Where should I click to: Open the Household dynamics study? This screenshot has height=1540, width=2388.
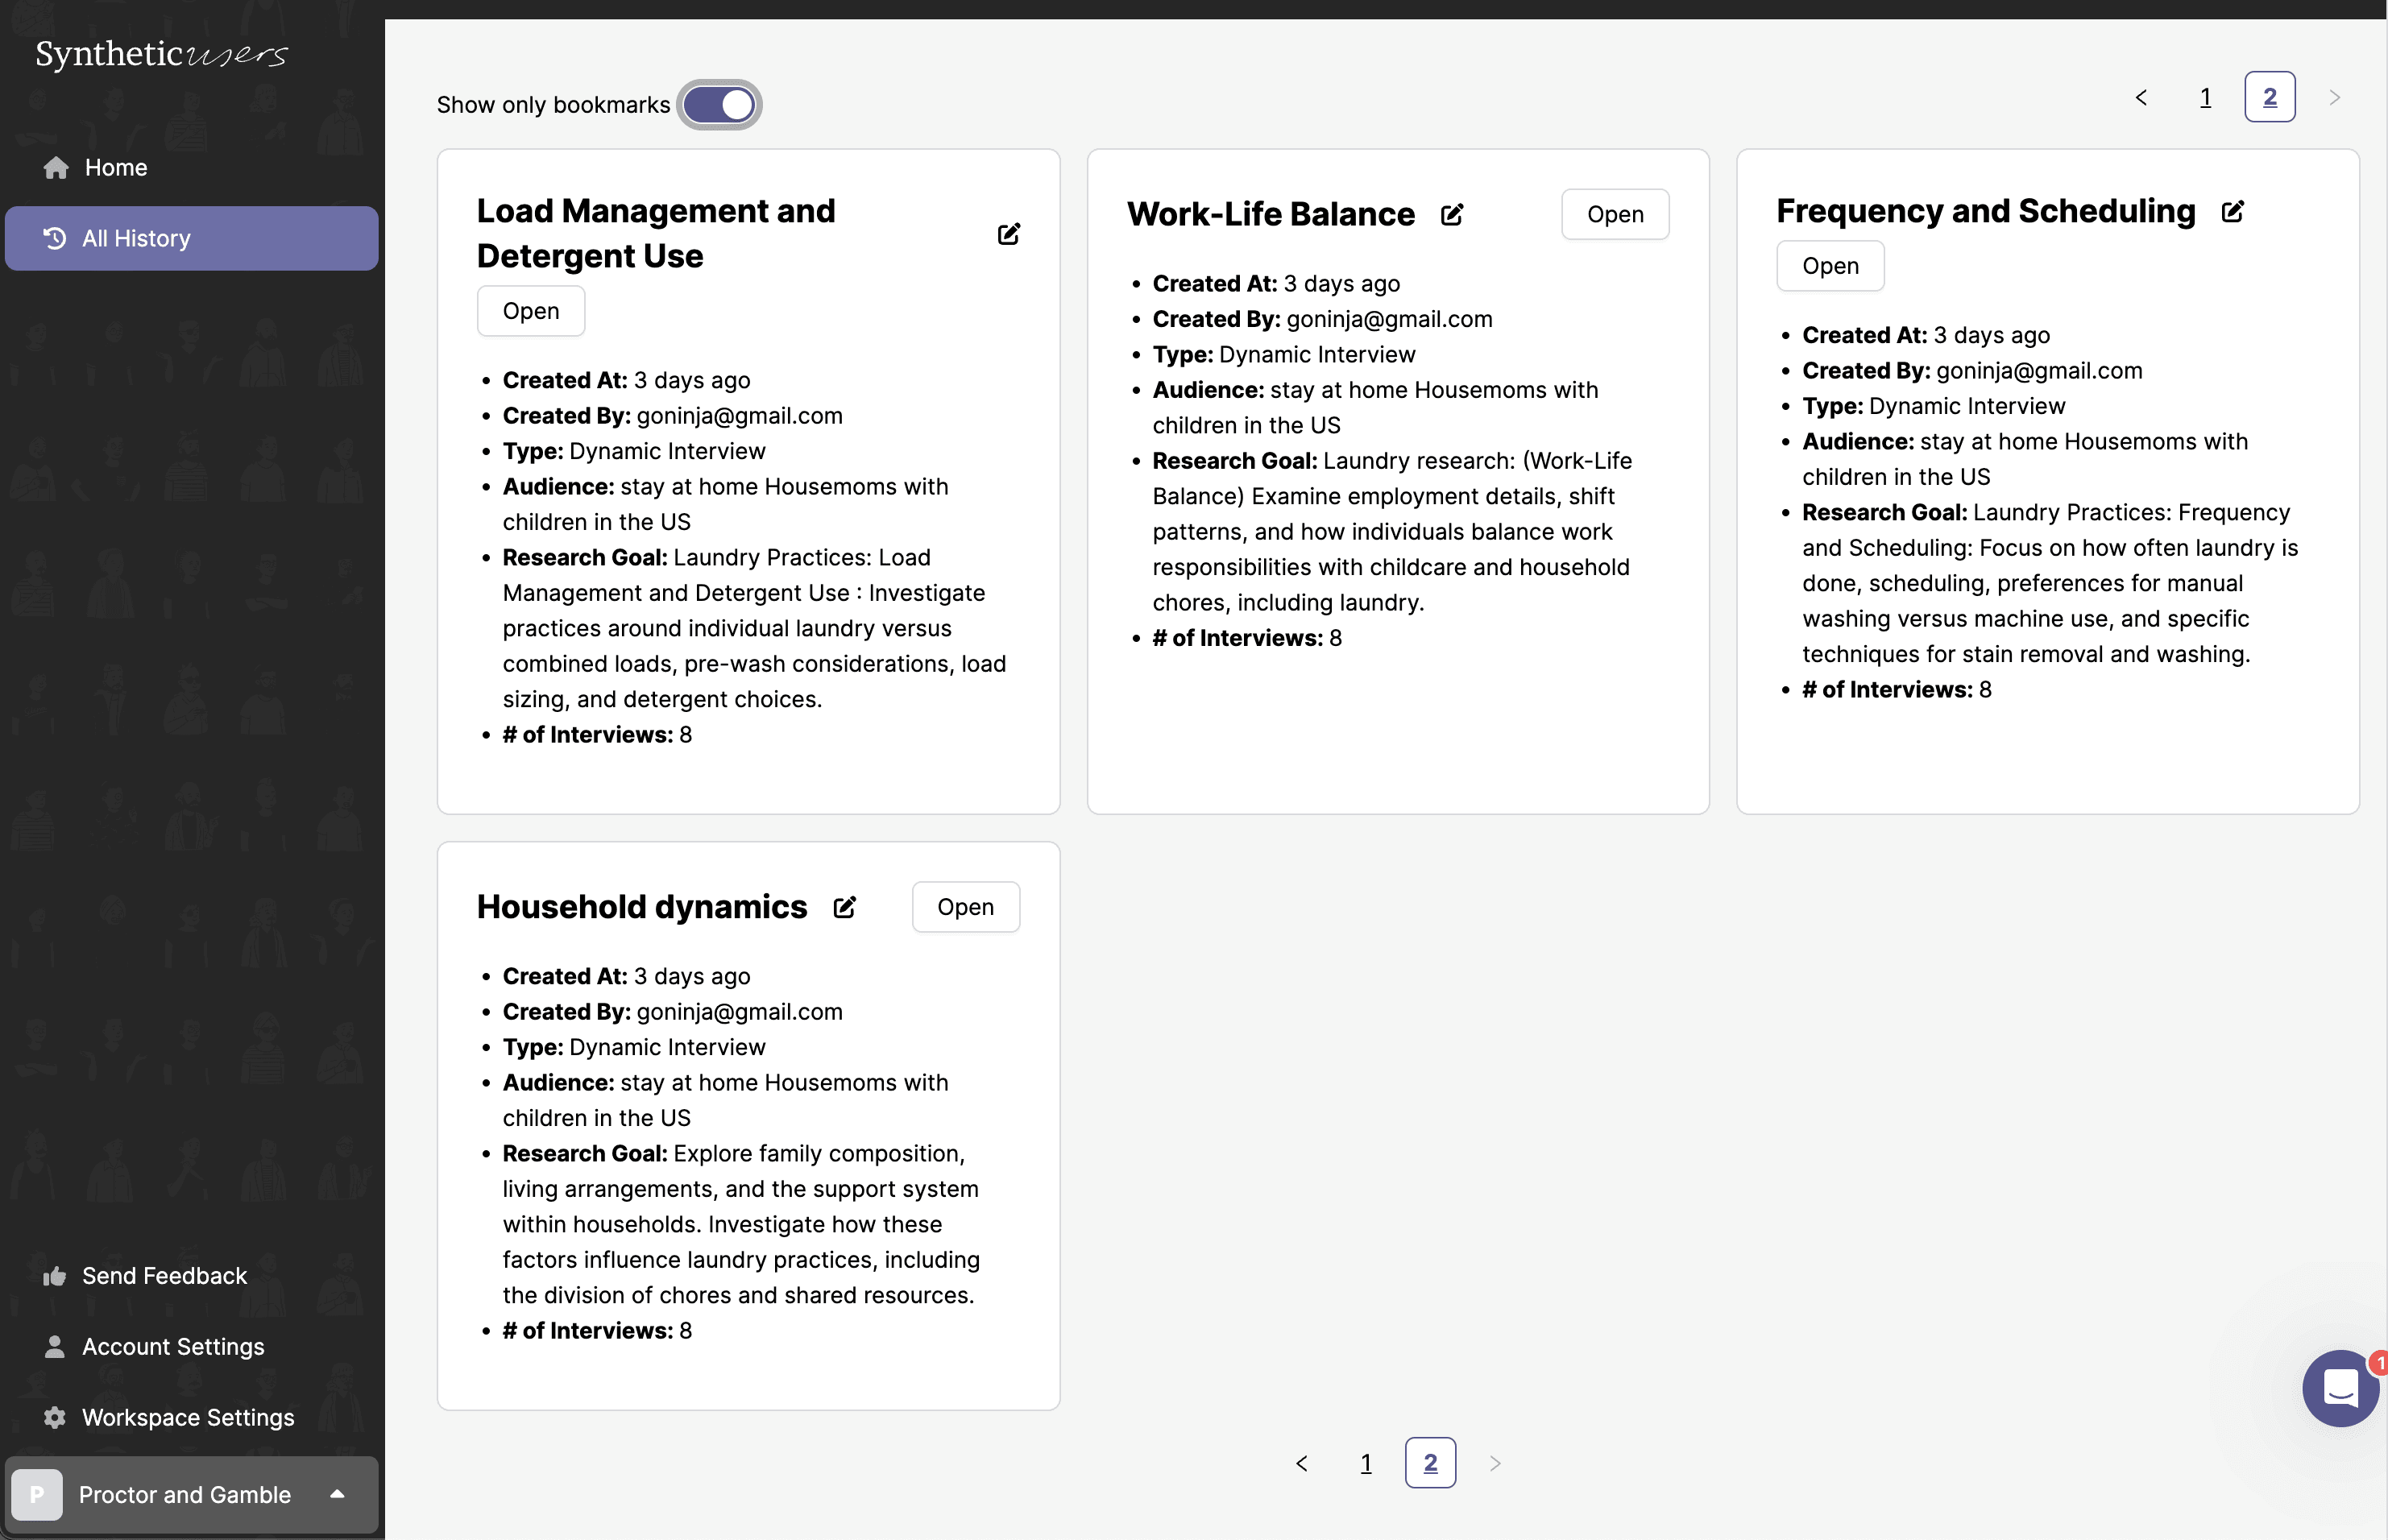click(x=964, y=907)
